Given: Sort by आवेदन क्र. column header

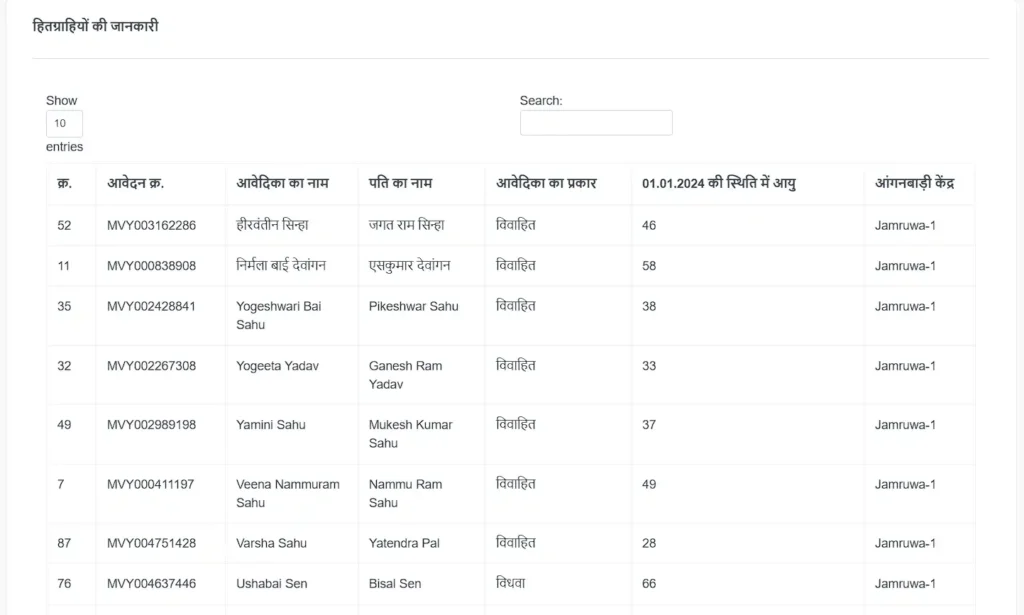Looking at the screenshot, I should pos(136,183).
